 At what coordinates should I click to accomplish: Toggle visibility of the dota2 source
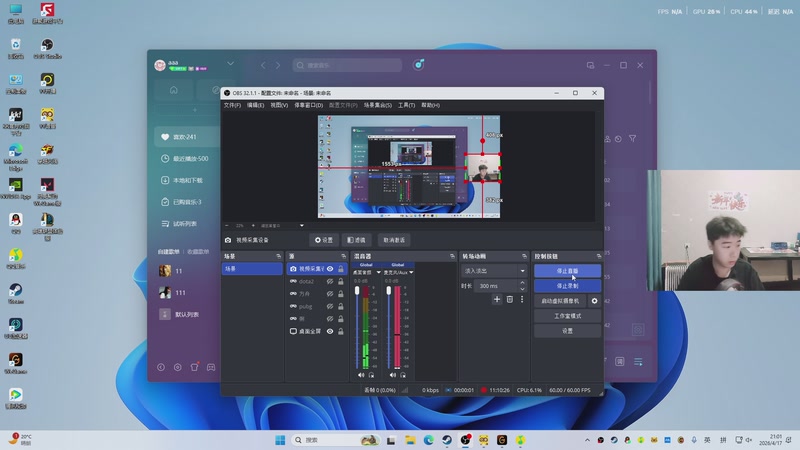330,282
